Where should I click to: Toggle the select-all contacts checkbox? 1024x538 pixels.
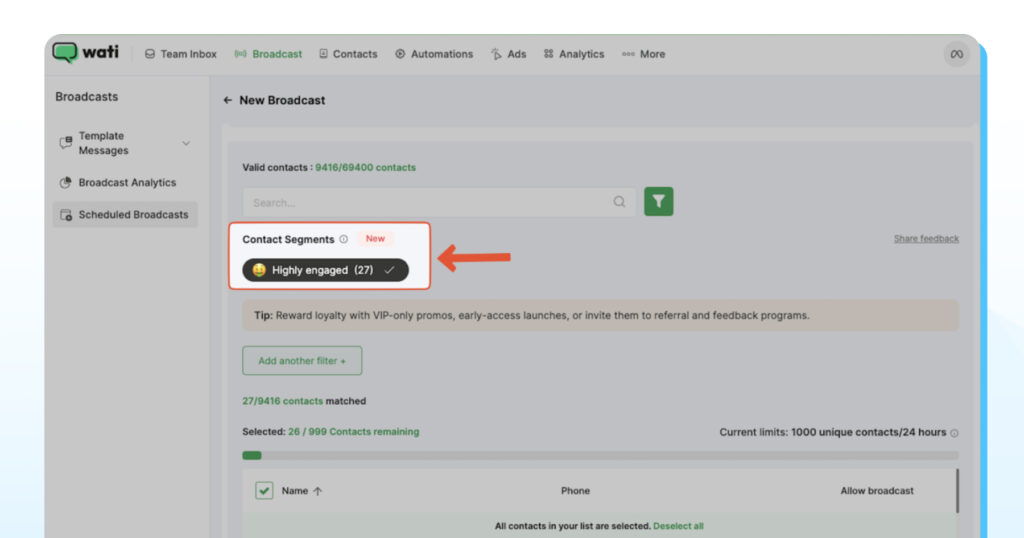pos(264,491)
